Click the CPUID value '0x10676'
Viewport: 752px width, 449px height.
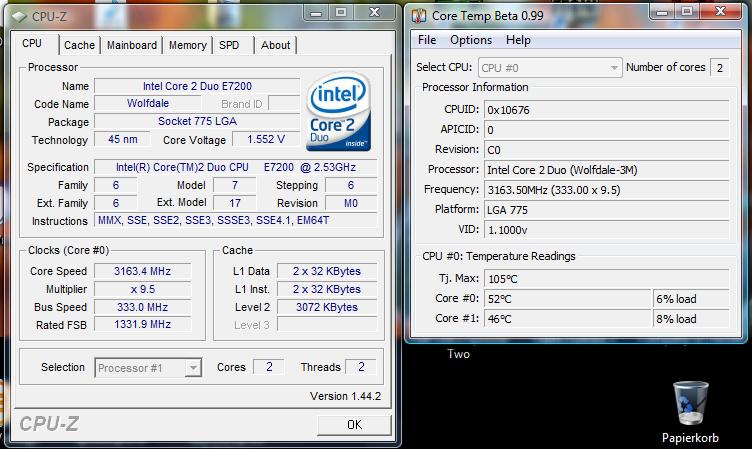click(x=607, y=110)
